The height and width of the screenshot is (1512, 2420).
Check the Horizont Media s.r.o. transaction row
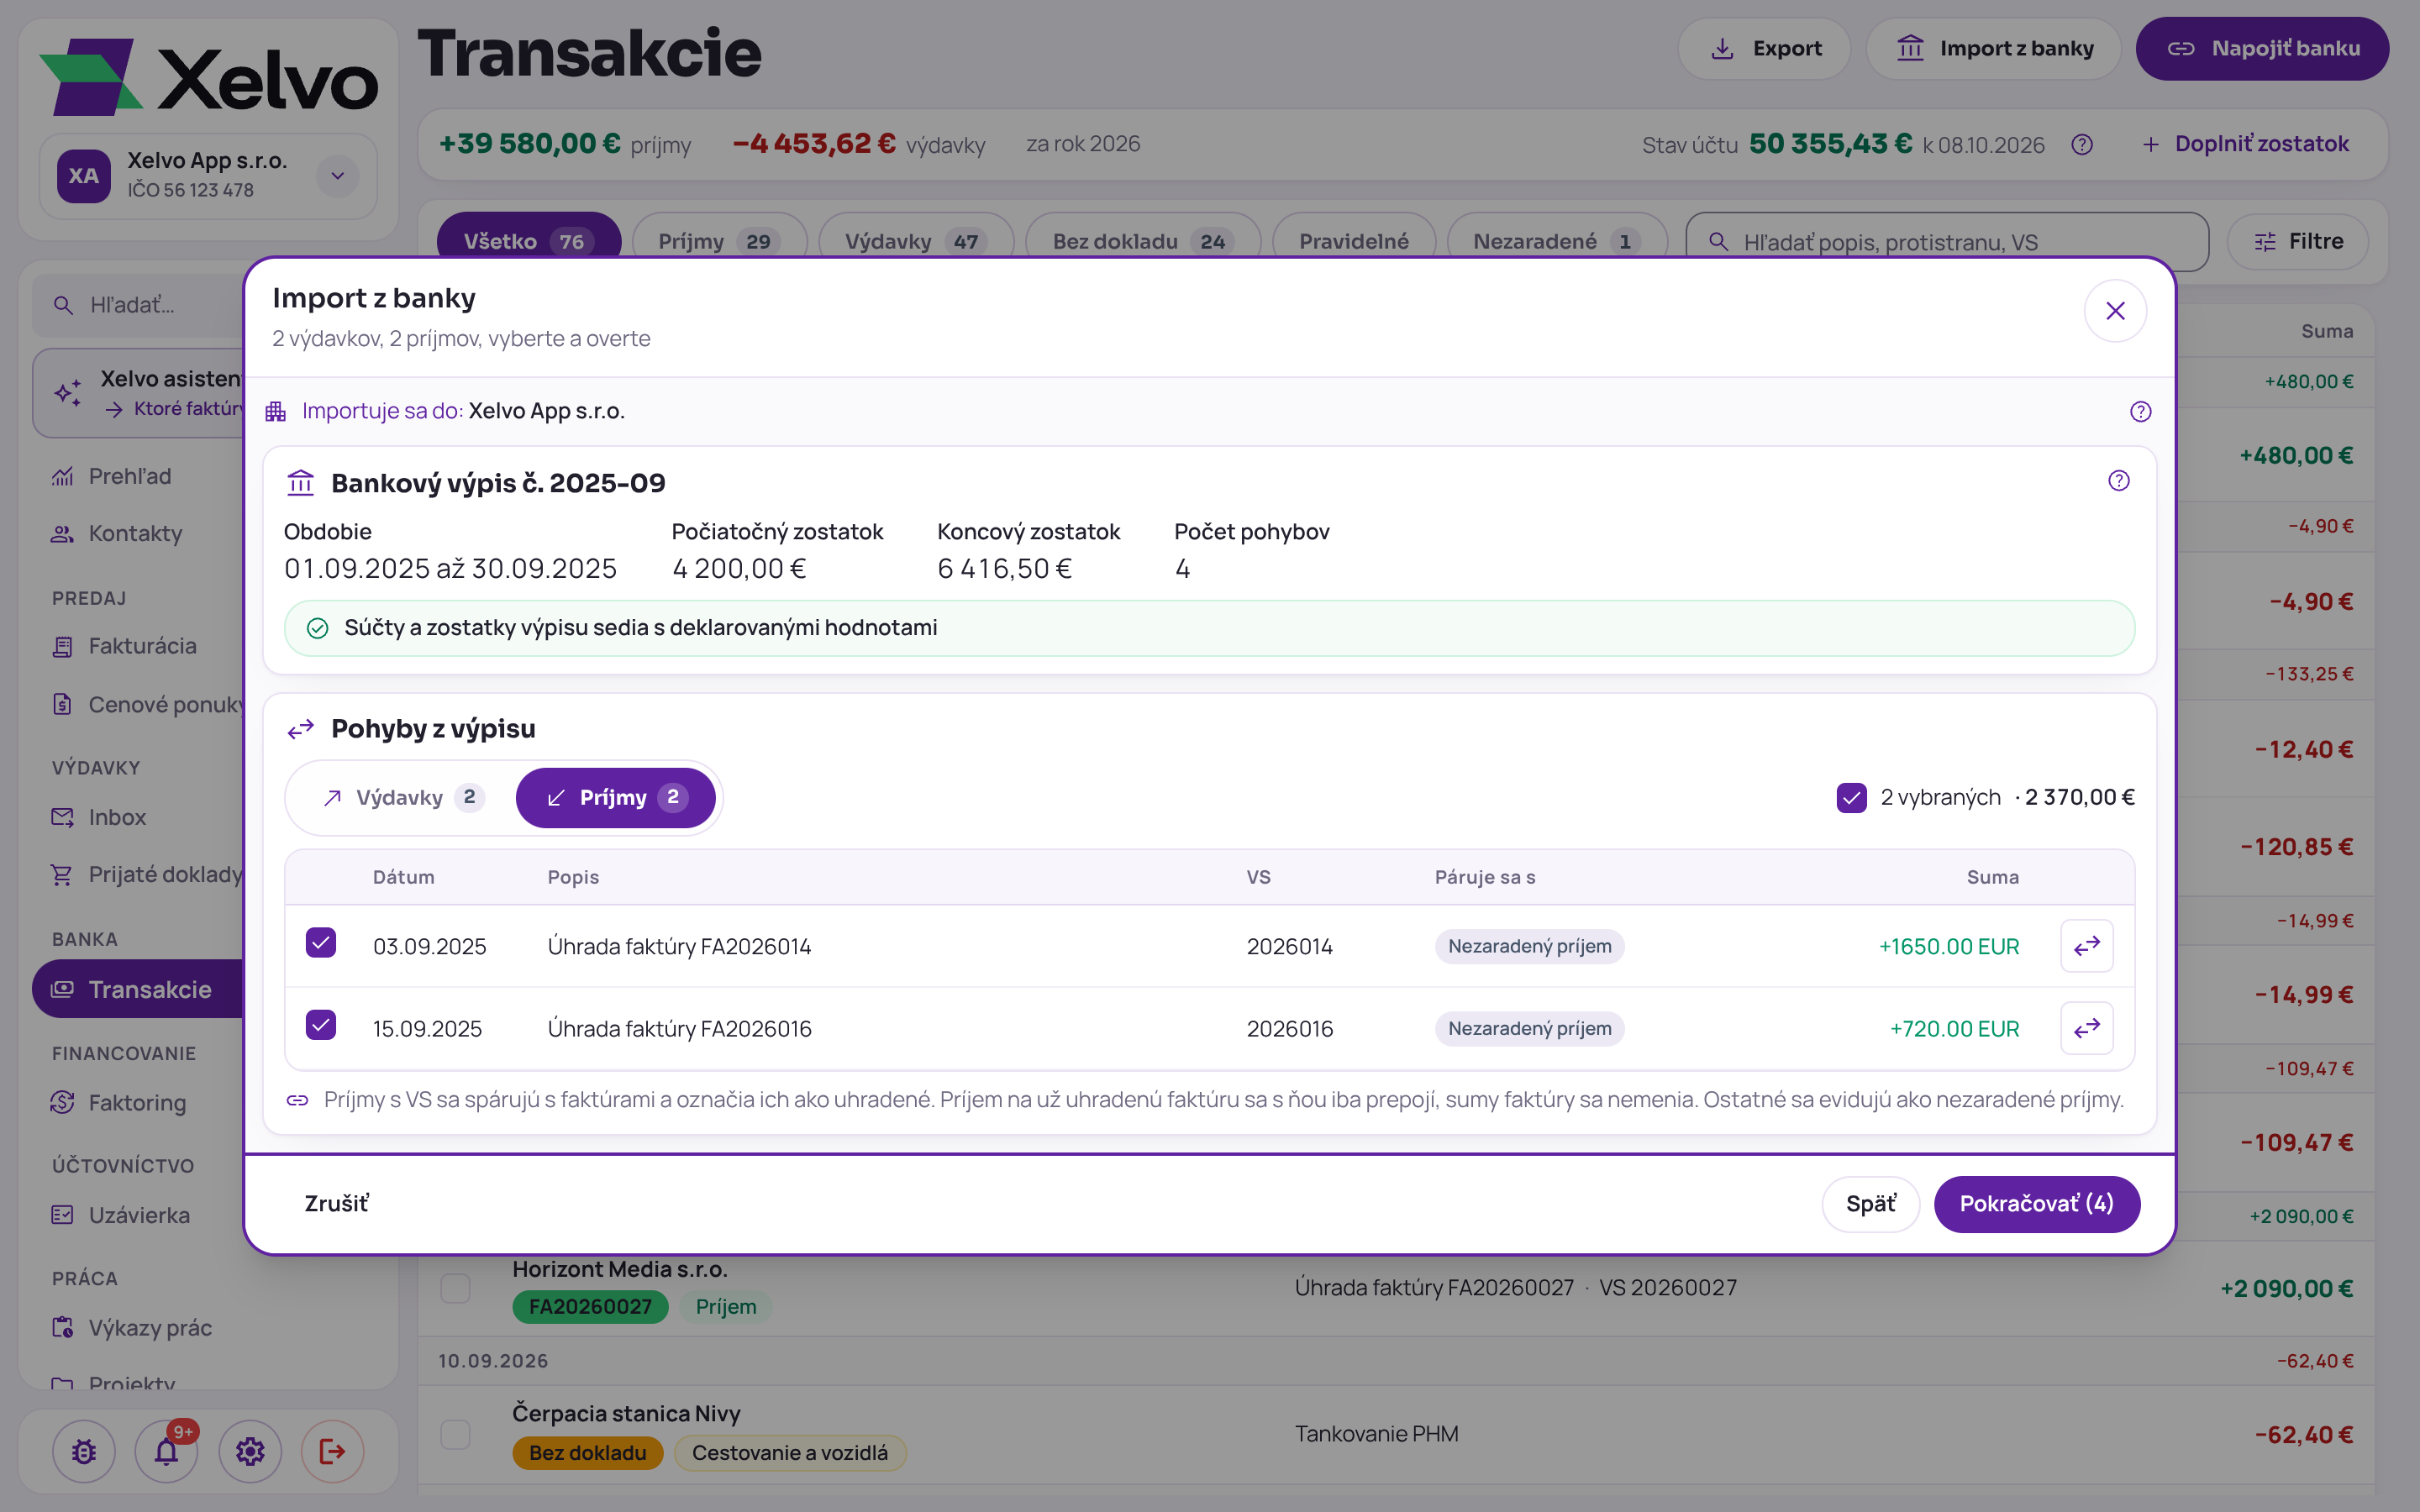456,1288
